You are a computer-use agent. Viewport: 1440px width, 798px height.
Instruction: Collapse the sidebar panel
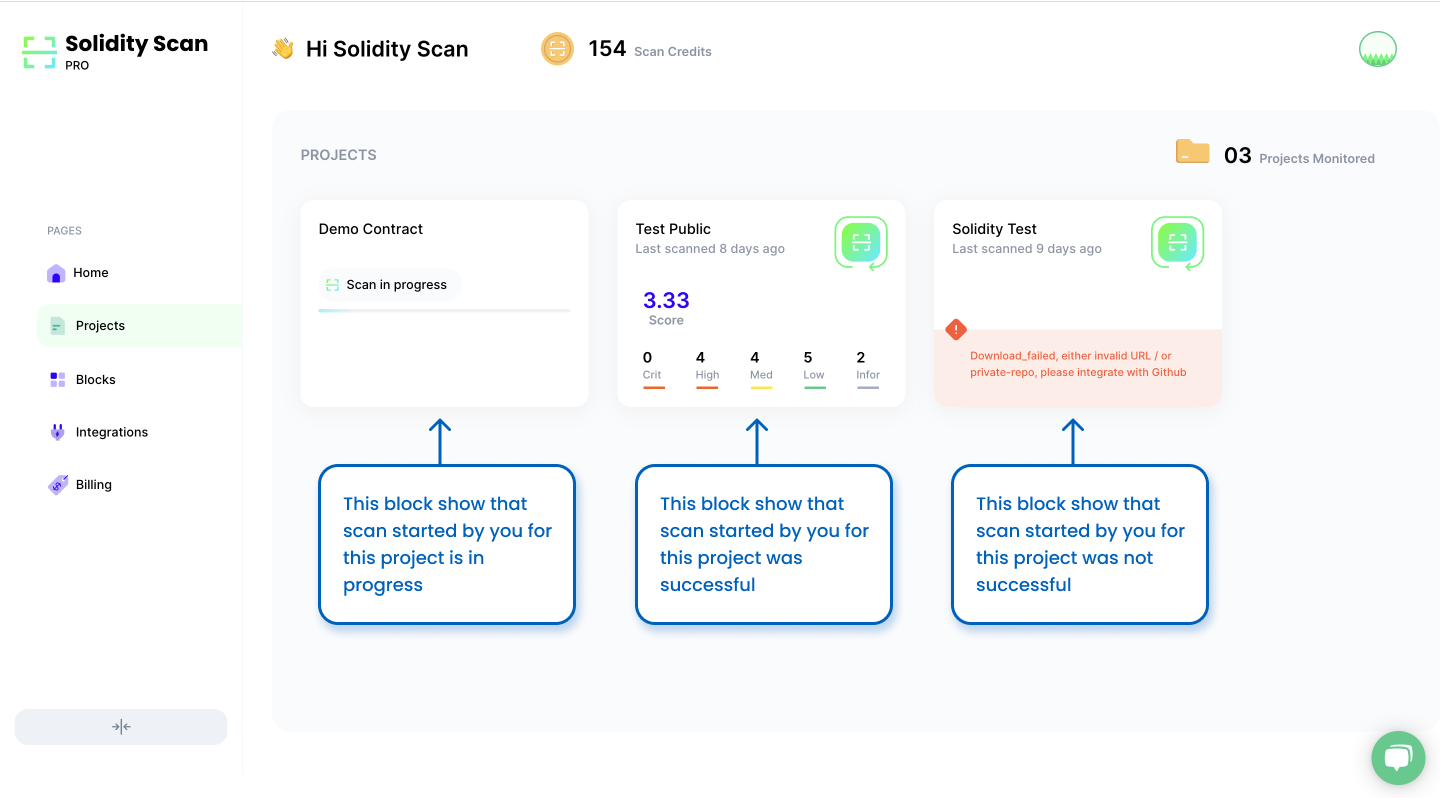(x=121, y=727)
